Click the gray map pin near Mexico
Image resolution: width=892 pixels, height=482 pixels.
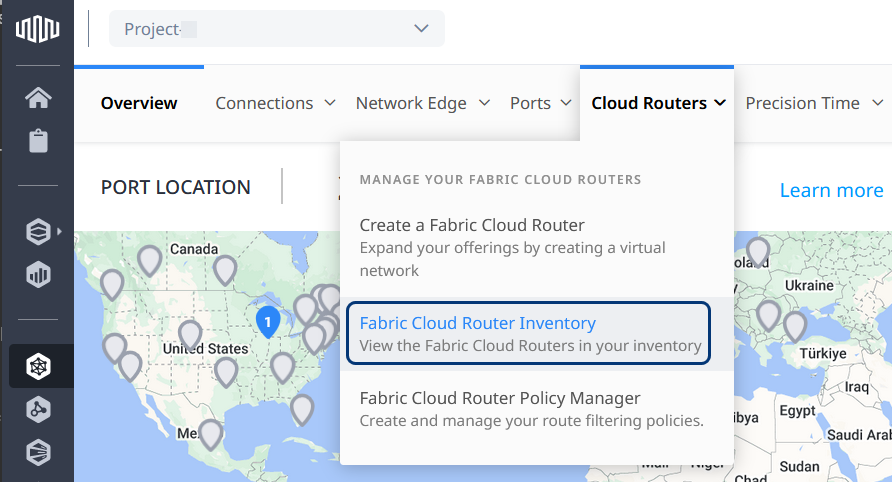point(210,434)
